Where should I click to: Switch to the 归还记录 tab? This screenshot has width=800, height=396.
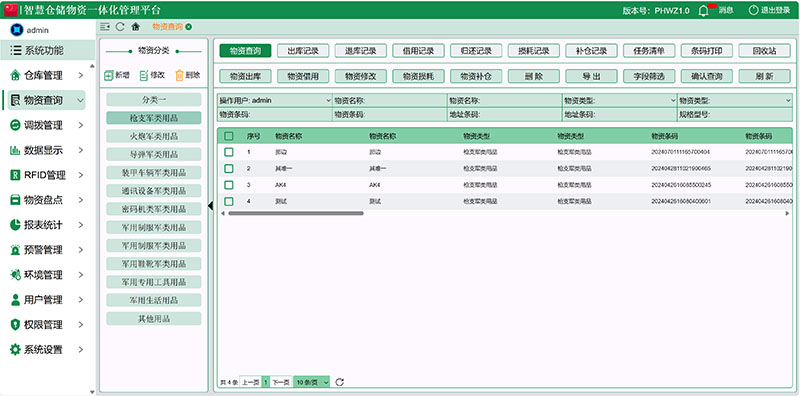tap(476, 51)
